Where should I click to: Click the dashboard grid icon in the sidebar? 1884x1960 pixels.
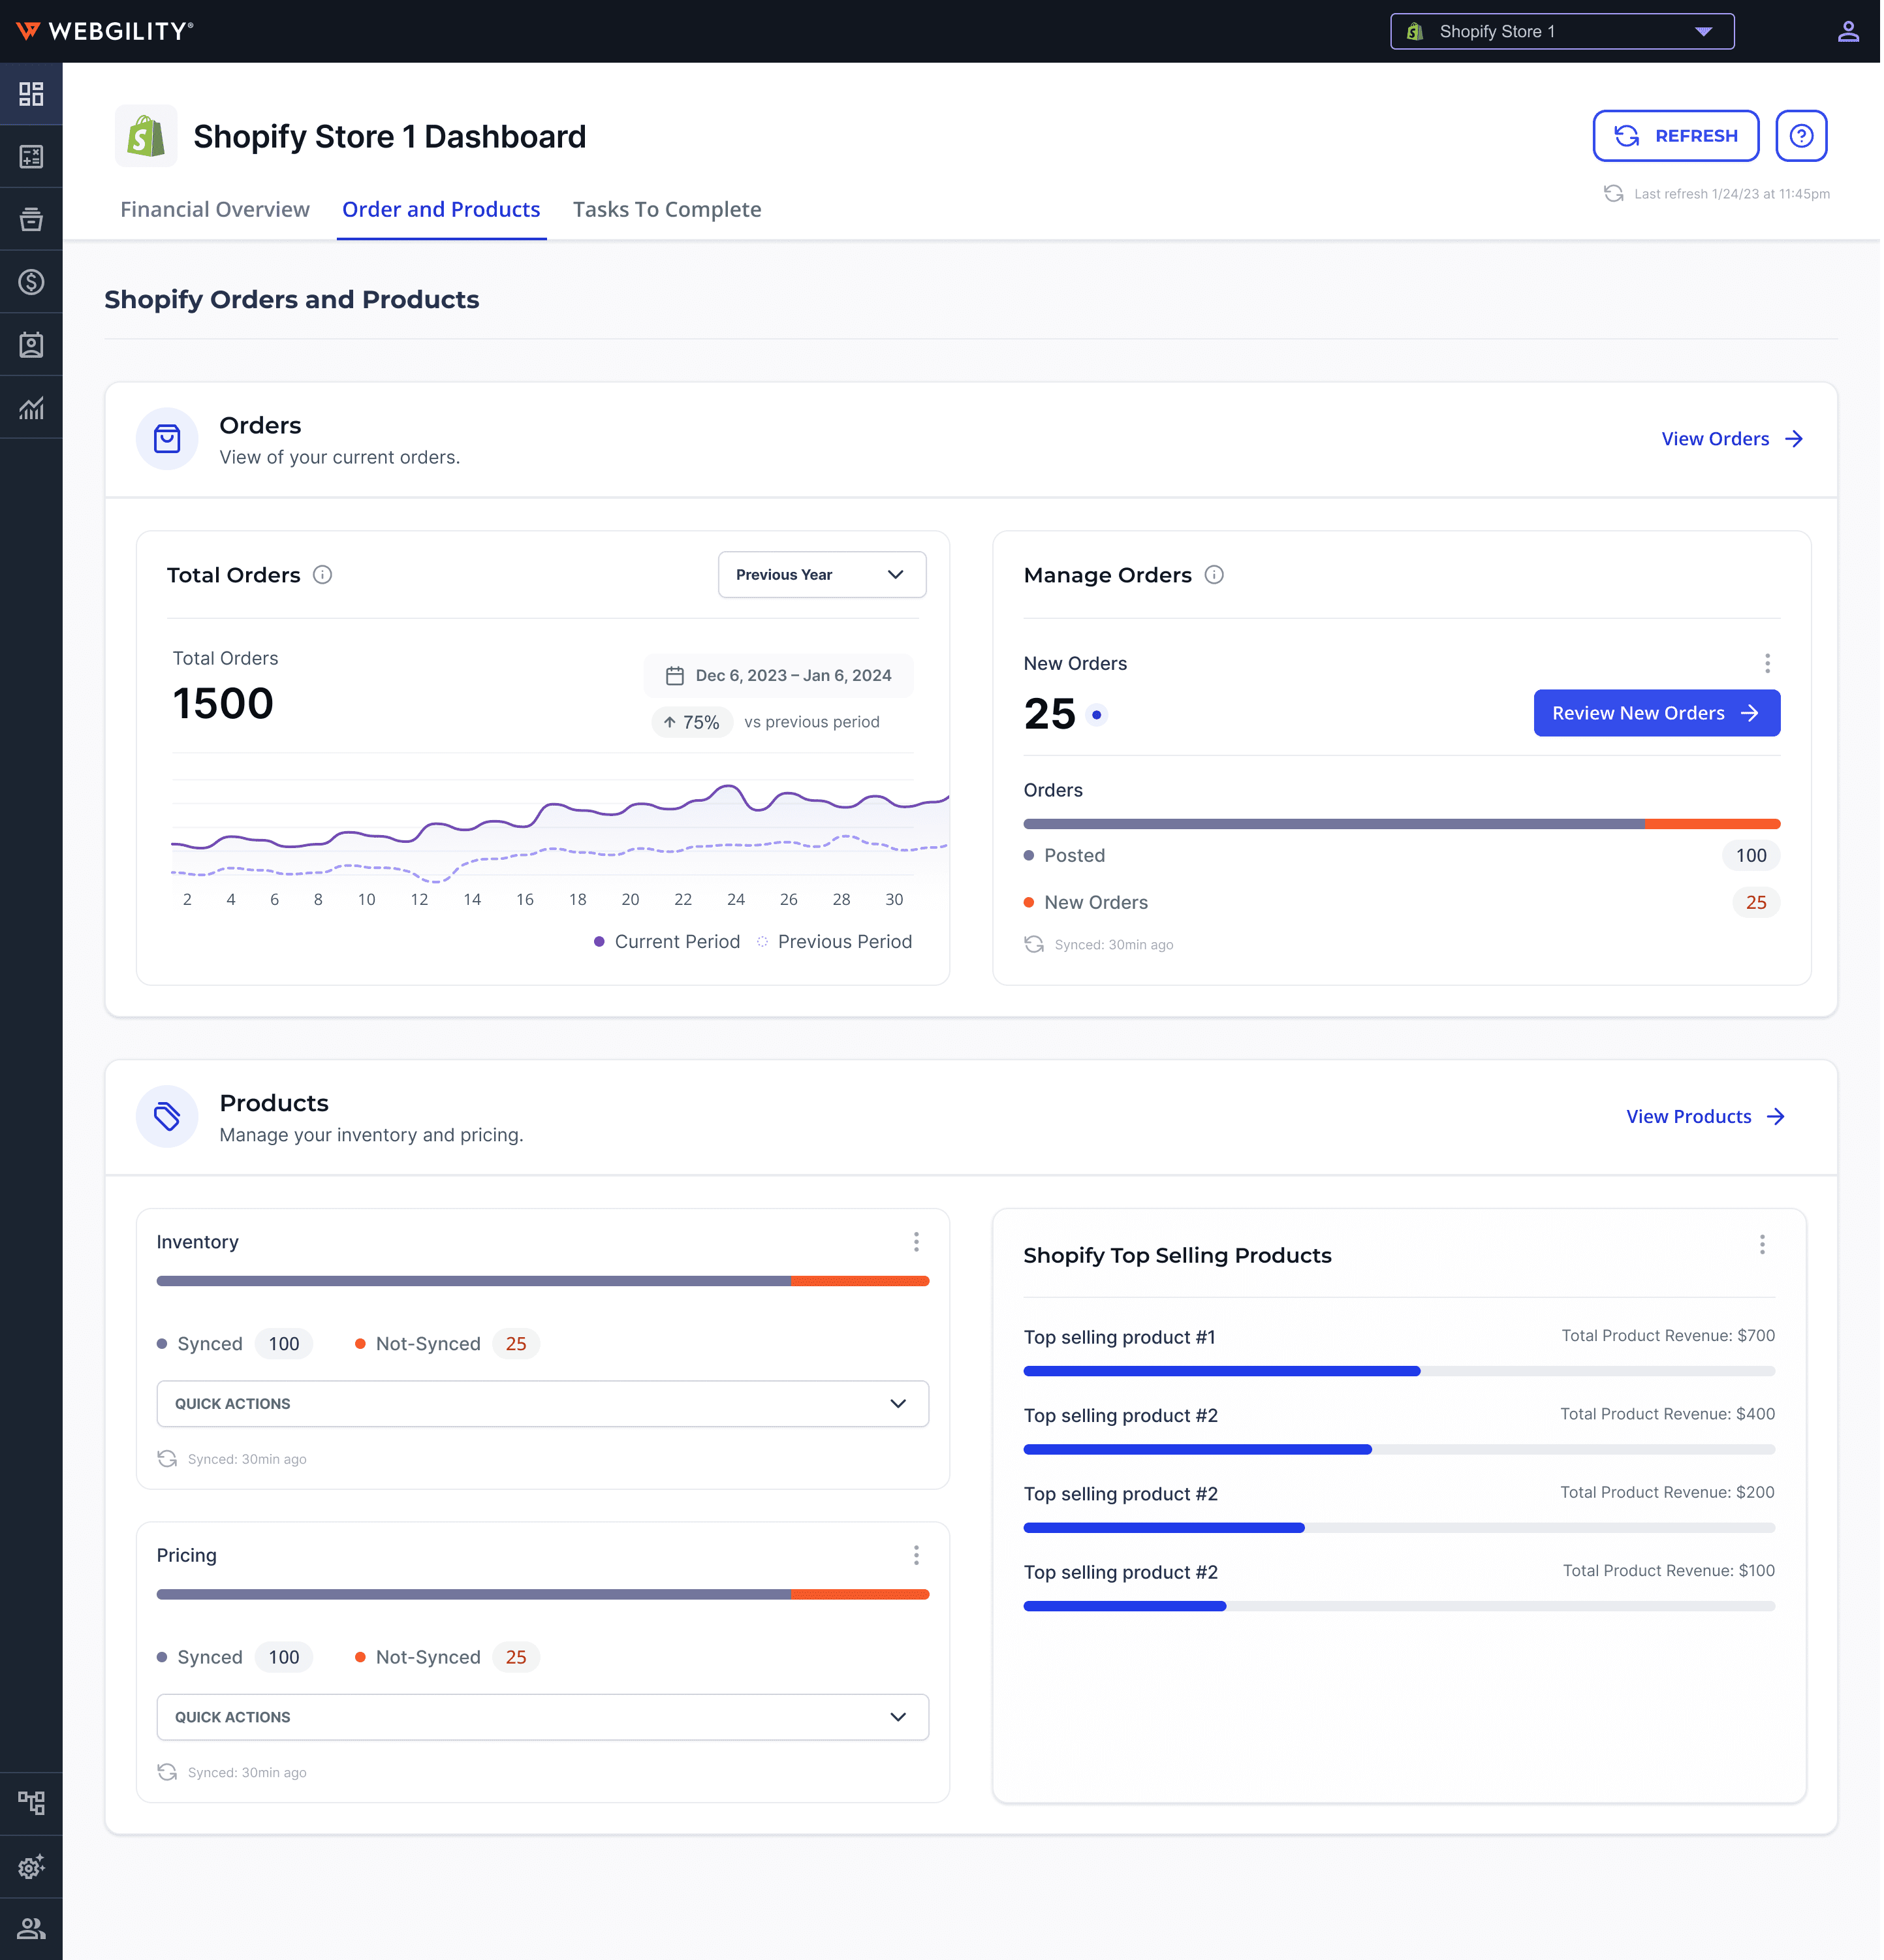(x=31, y=94)
